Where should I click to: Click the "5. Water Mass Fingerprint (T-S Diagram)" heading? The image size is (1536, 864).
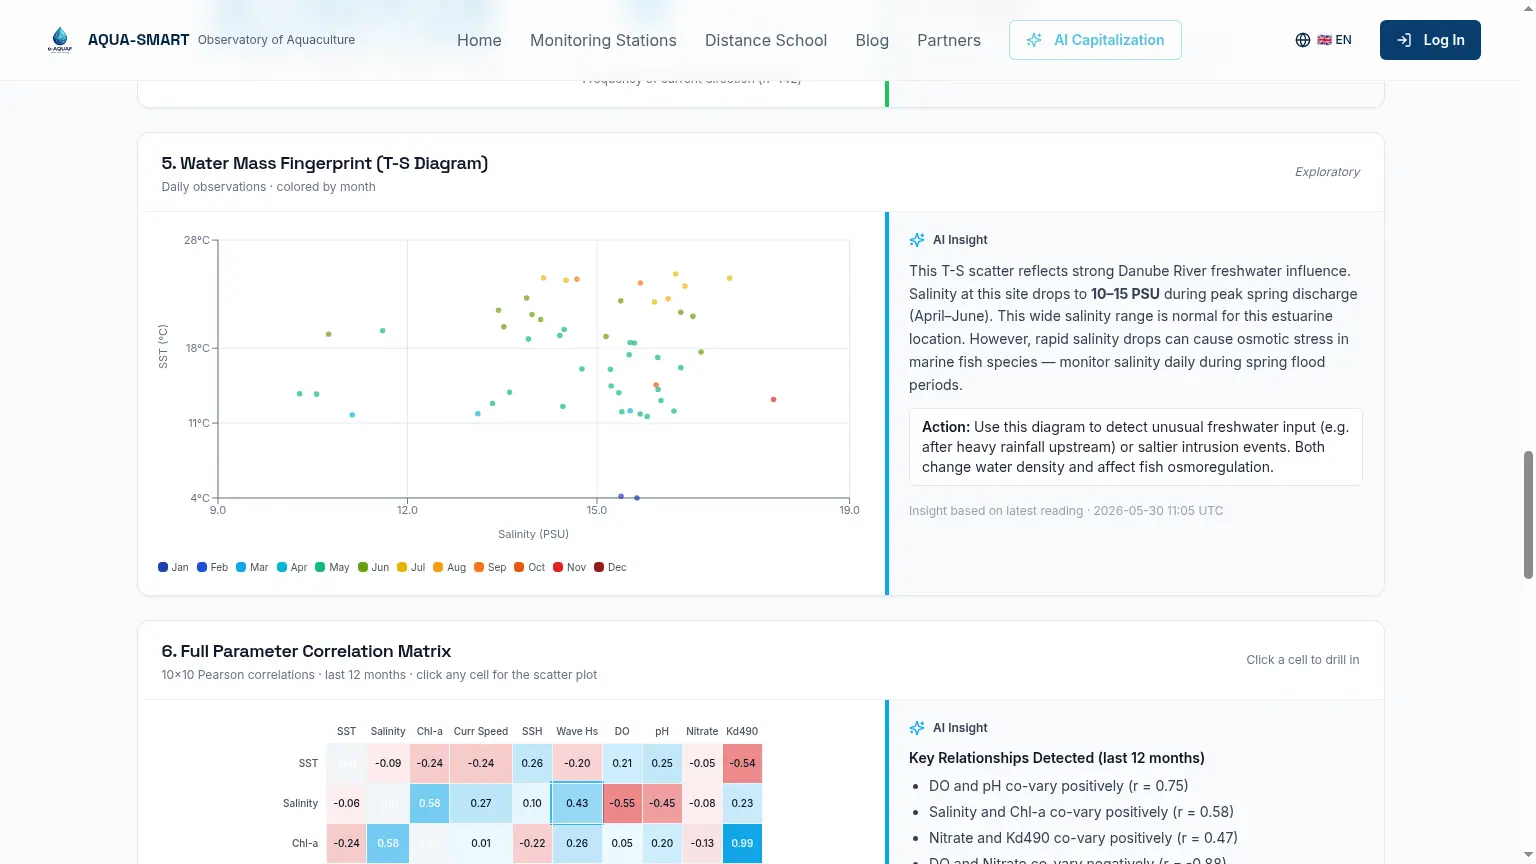tap(325, 163)
